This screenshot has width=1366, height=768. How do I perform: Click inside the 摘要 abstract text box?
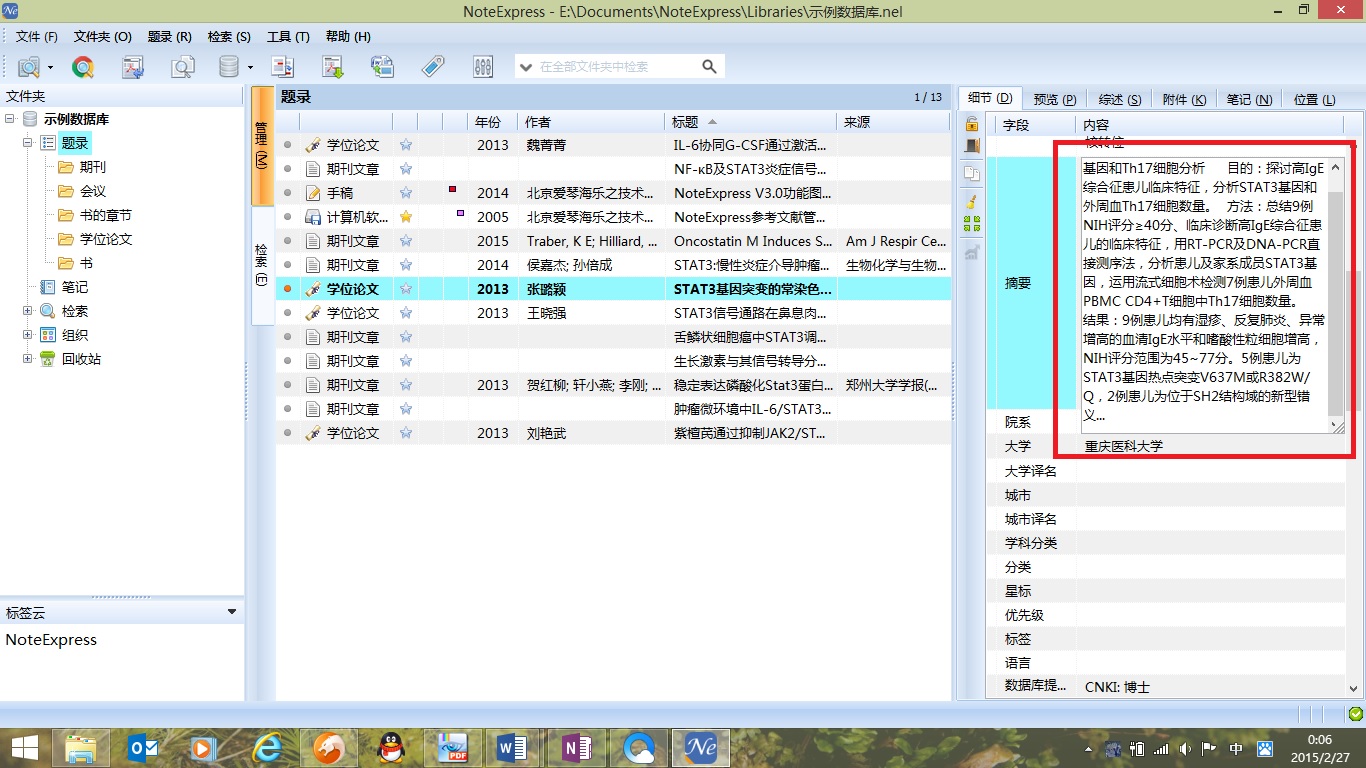(x=1204, y=295)
